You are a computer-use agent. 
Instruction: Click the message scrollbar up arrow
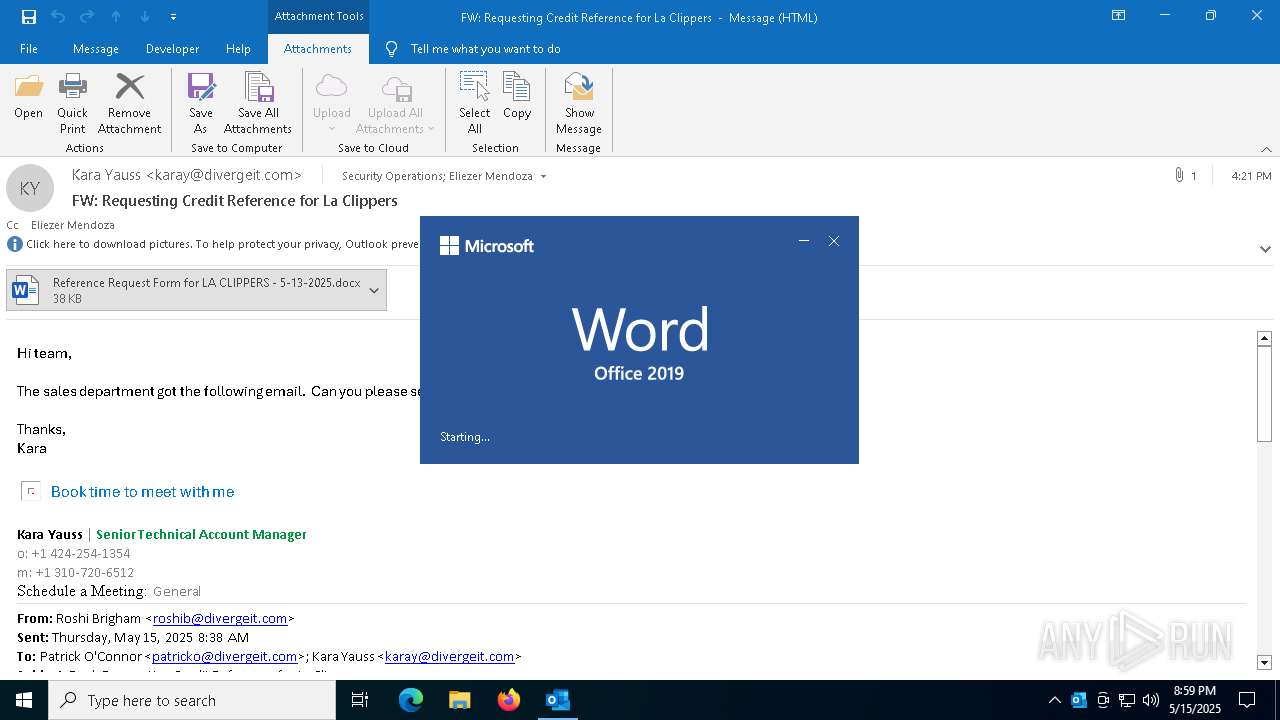(x=1264, y=339)
